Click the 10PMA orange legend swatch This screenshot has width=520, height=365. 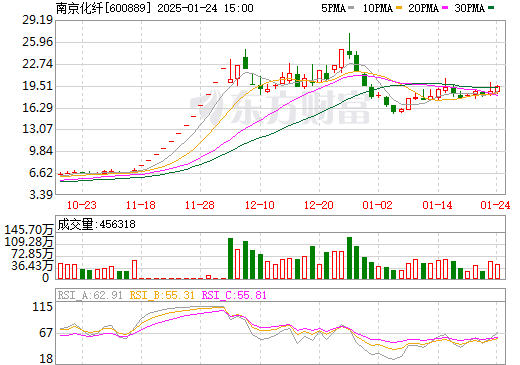[399, 8]
